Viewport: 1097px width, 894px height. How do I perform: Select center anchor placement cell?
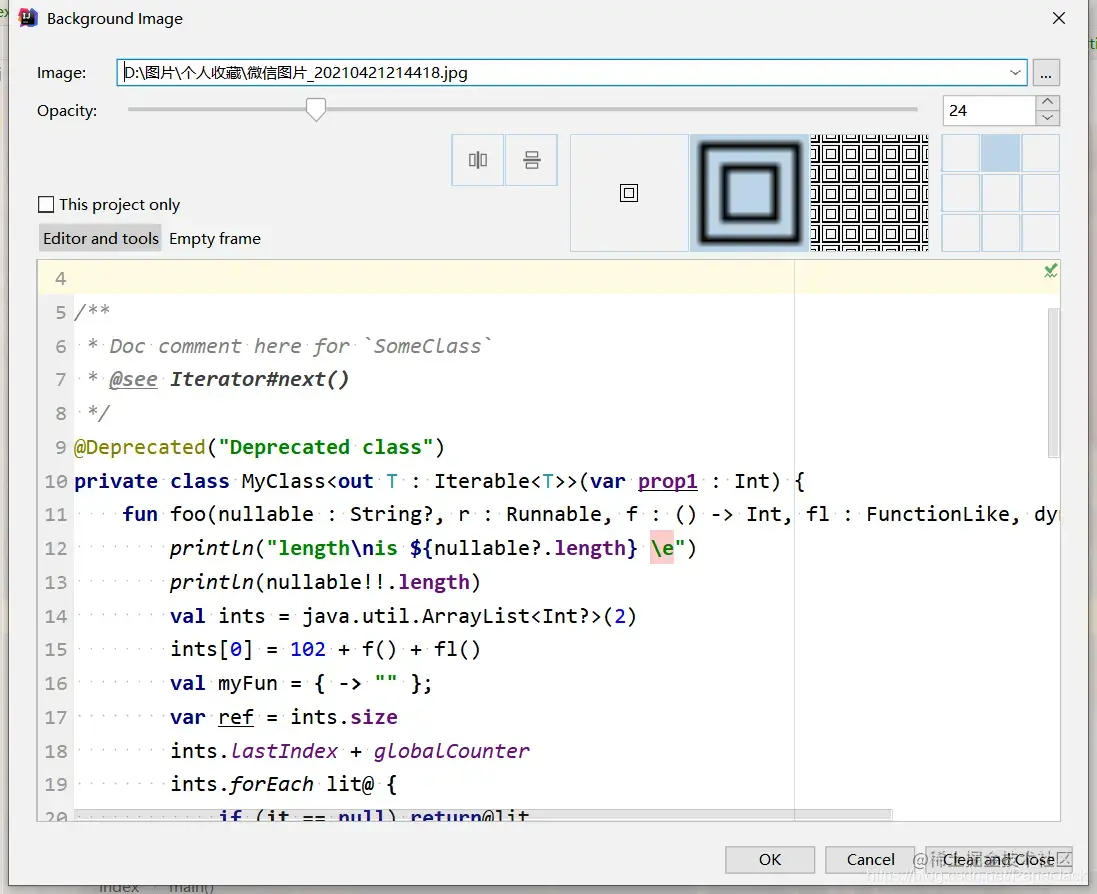tap(1000, 193)
